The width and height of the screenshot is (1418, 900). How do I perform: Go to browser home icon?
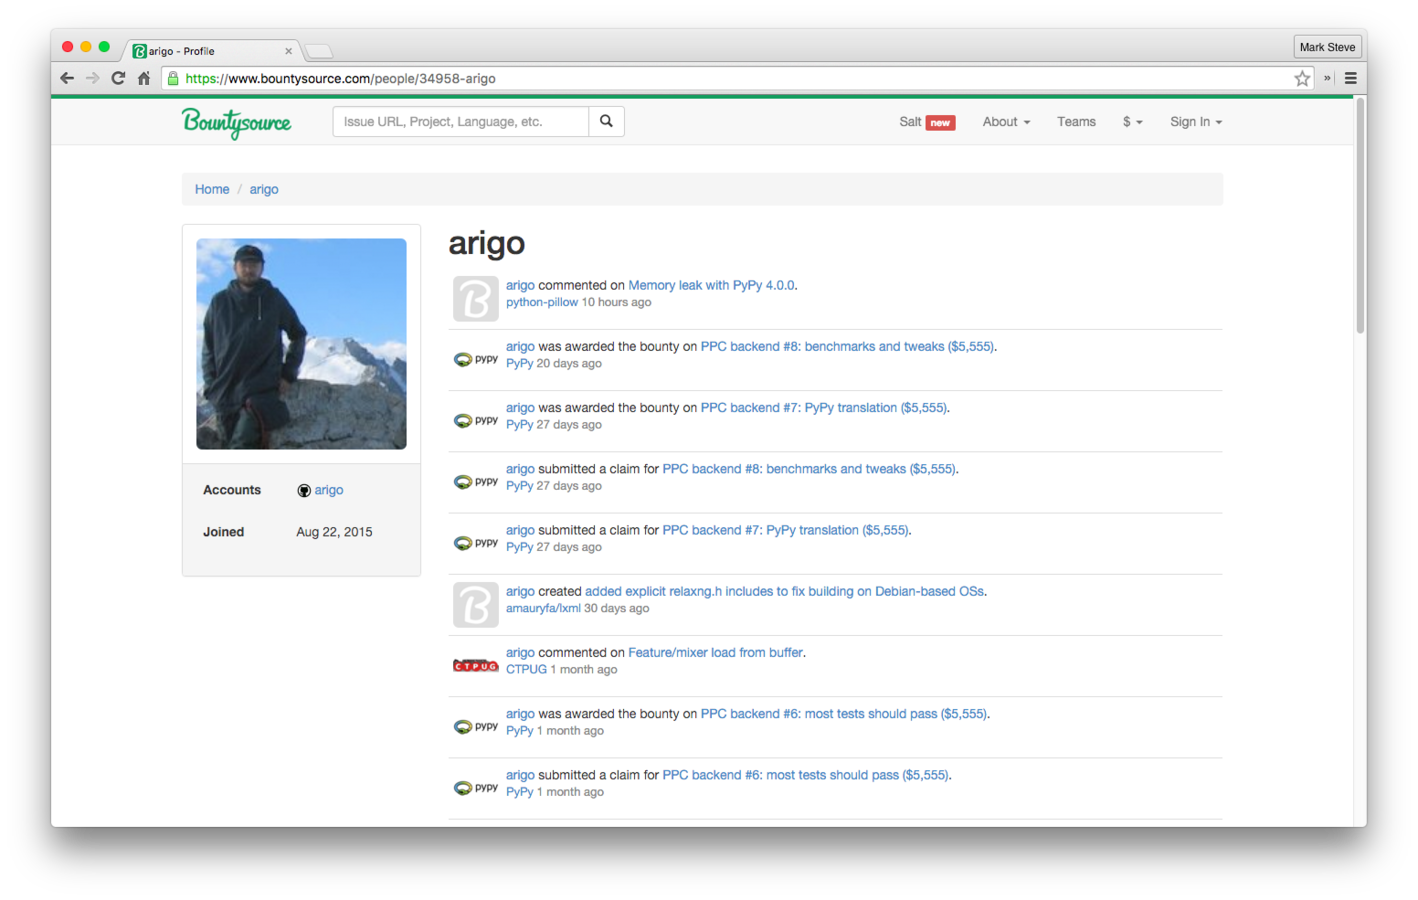click(x=144, y=78)
